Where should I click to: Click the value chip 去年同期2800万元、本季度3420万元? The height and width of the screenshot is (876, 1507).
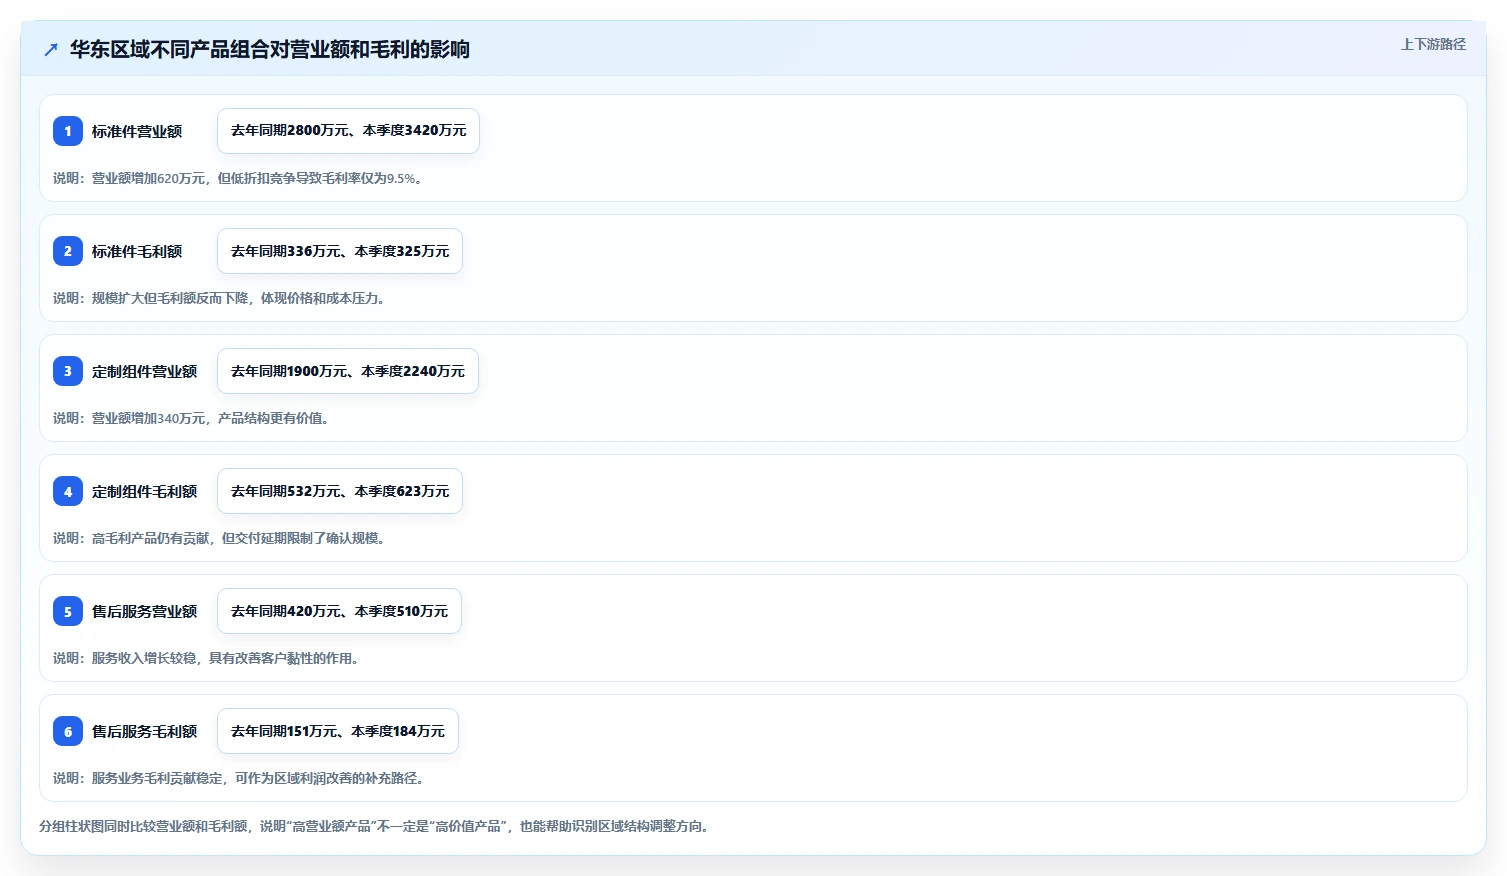(x=348, y=131)
